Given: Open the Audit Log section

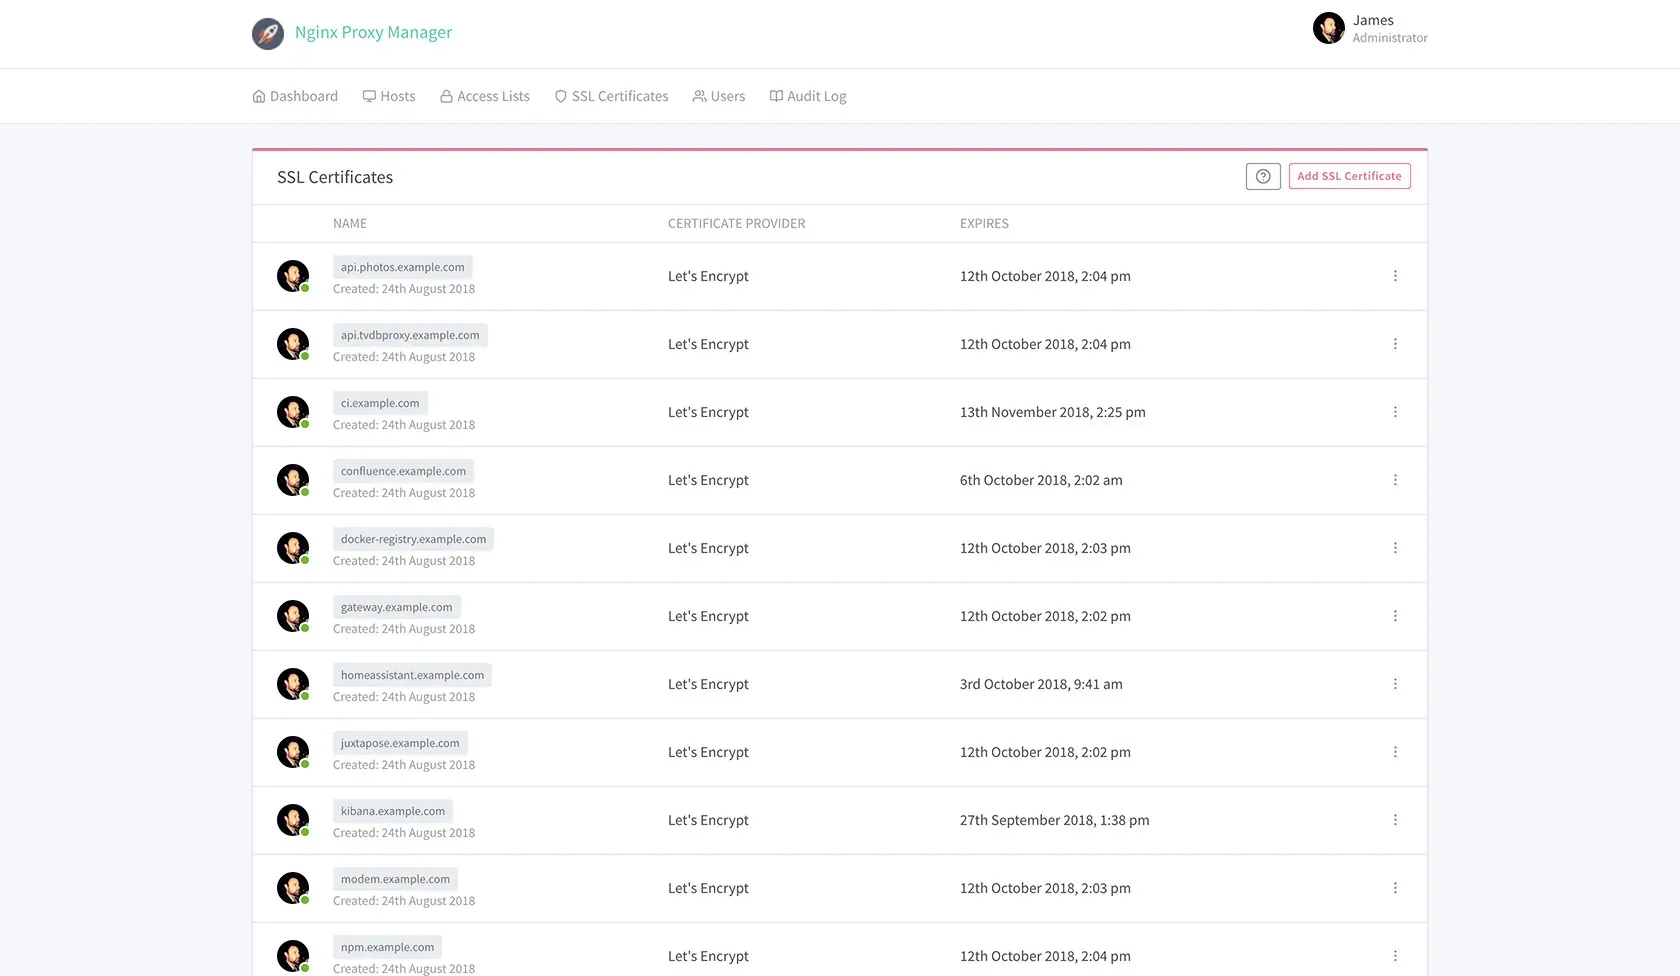Looking at the screenshot, I should [807, 95].
